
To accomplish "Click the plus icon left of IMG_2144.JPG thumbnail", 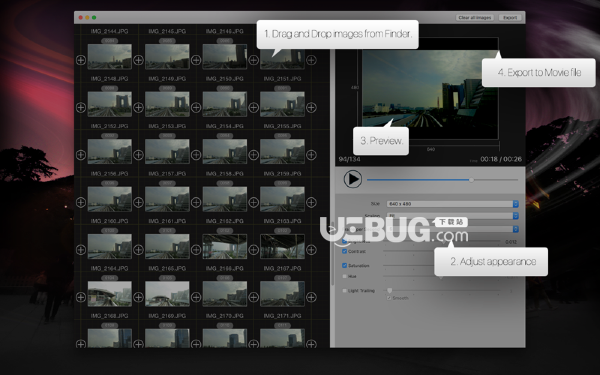I will pos(81,60).
